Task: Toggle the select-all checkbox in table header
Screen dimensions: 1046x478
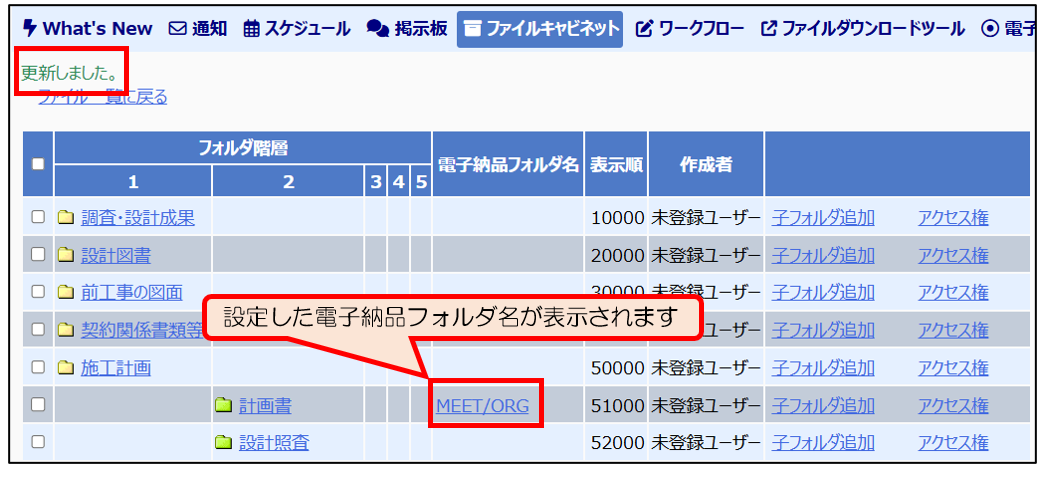Action: point(38,164)
